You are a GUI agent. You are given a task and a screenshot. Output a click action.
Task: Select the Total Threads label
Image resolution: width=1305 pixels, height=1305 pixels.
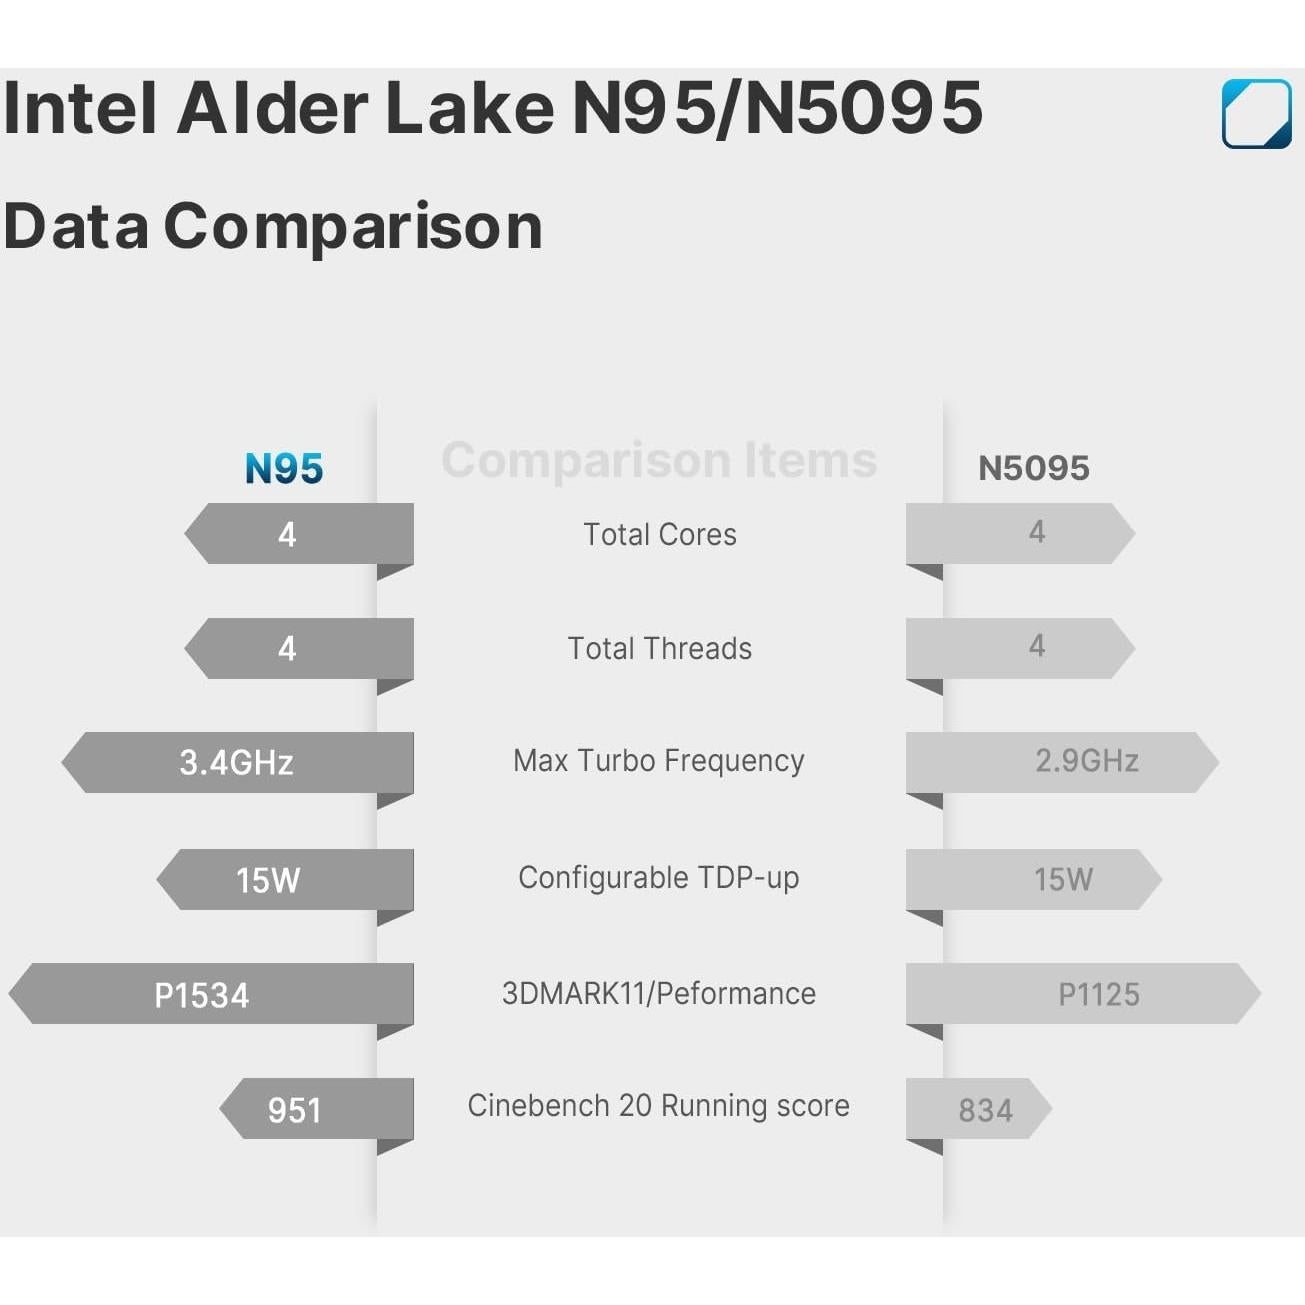[x=659, y=649]
